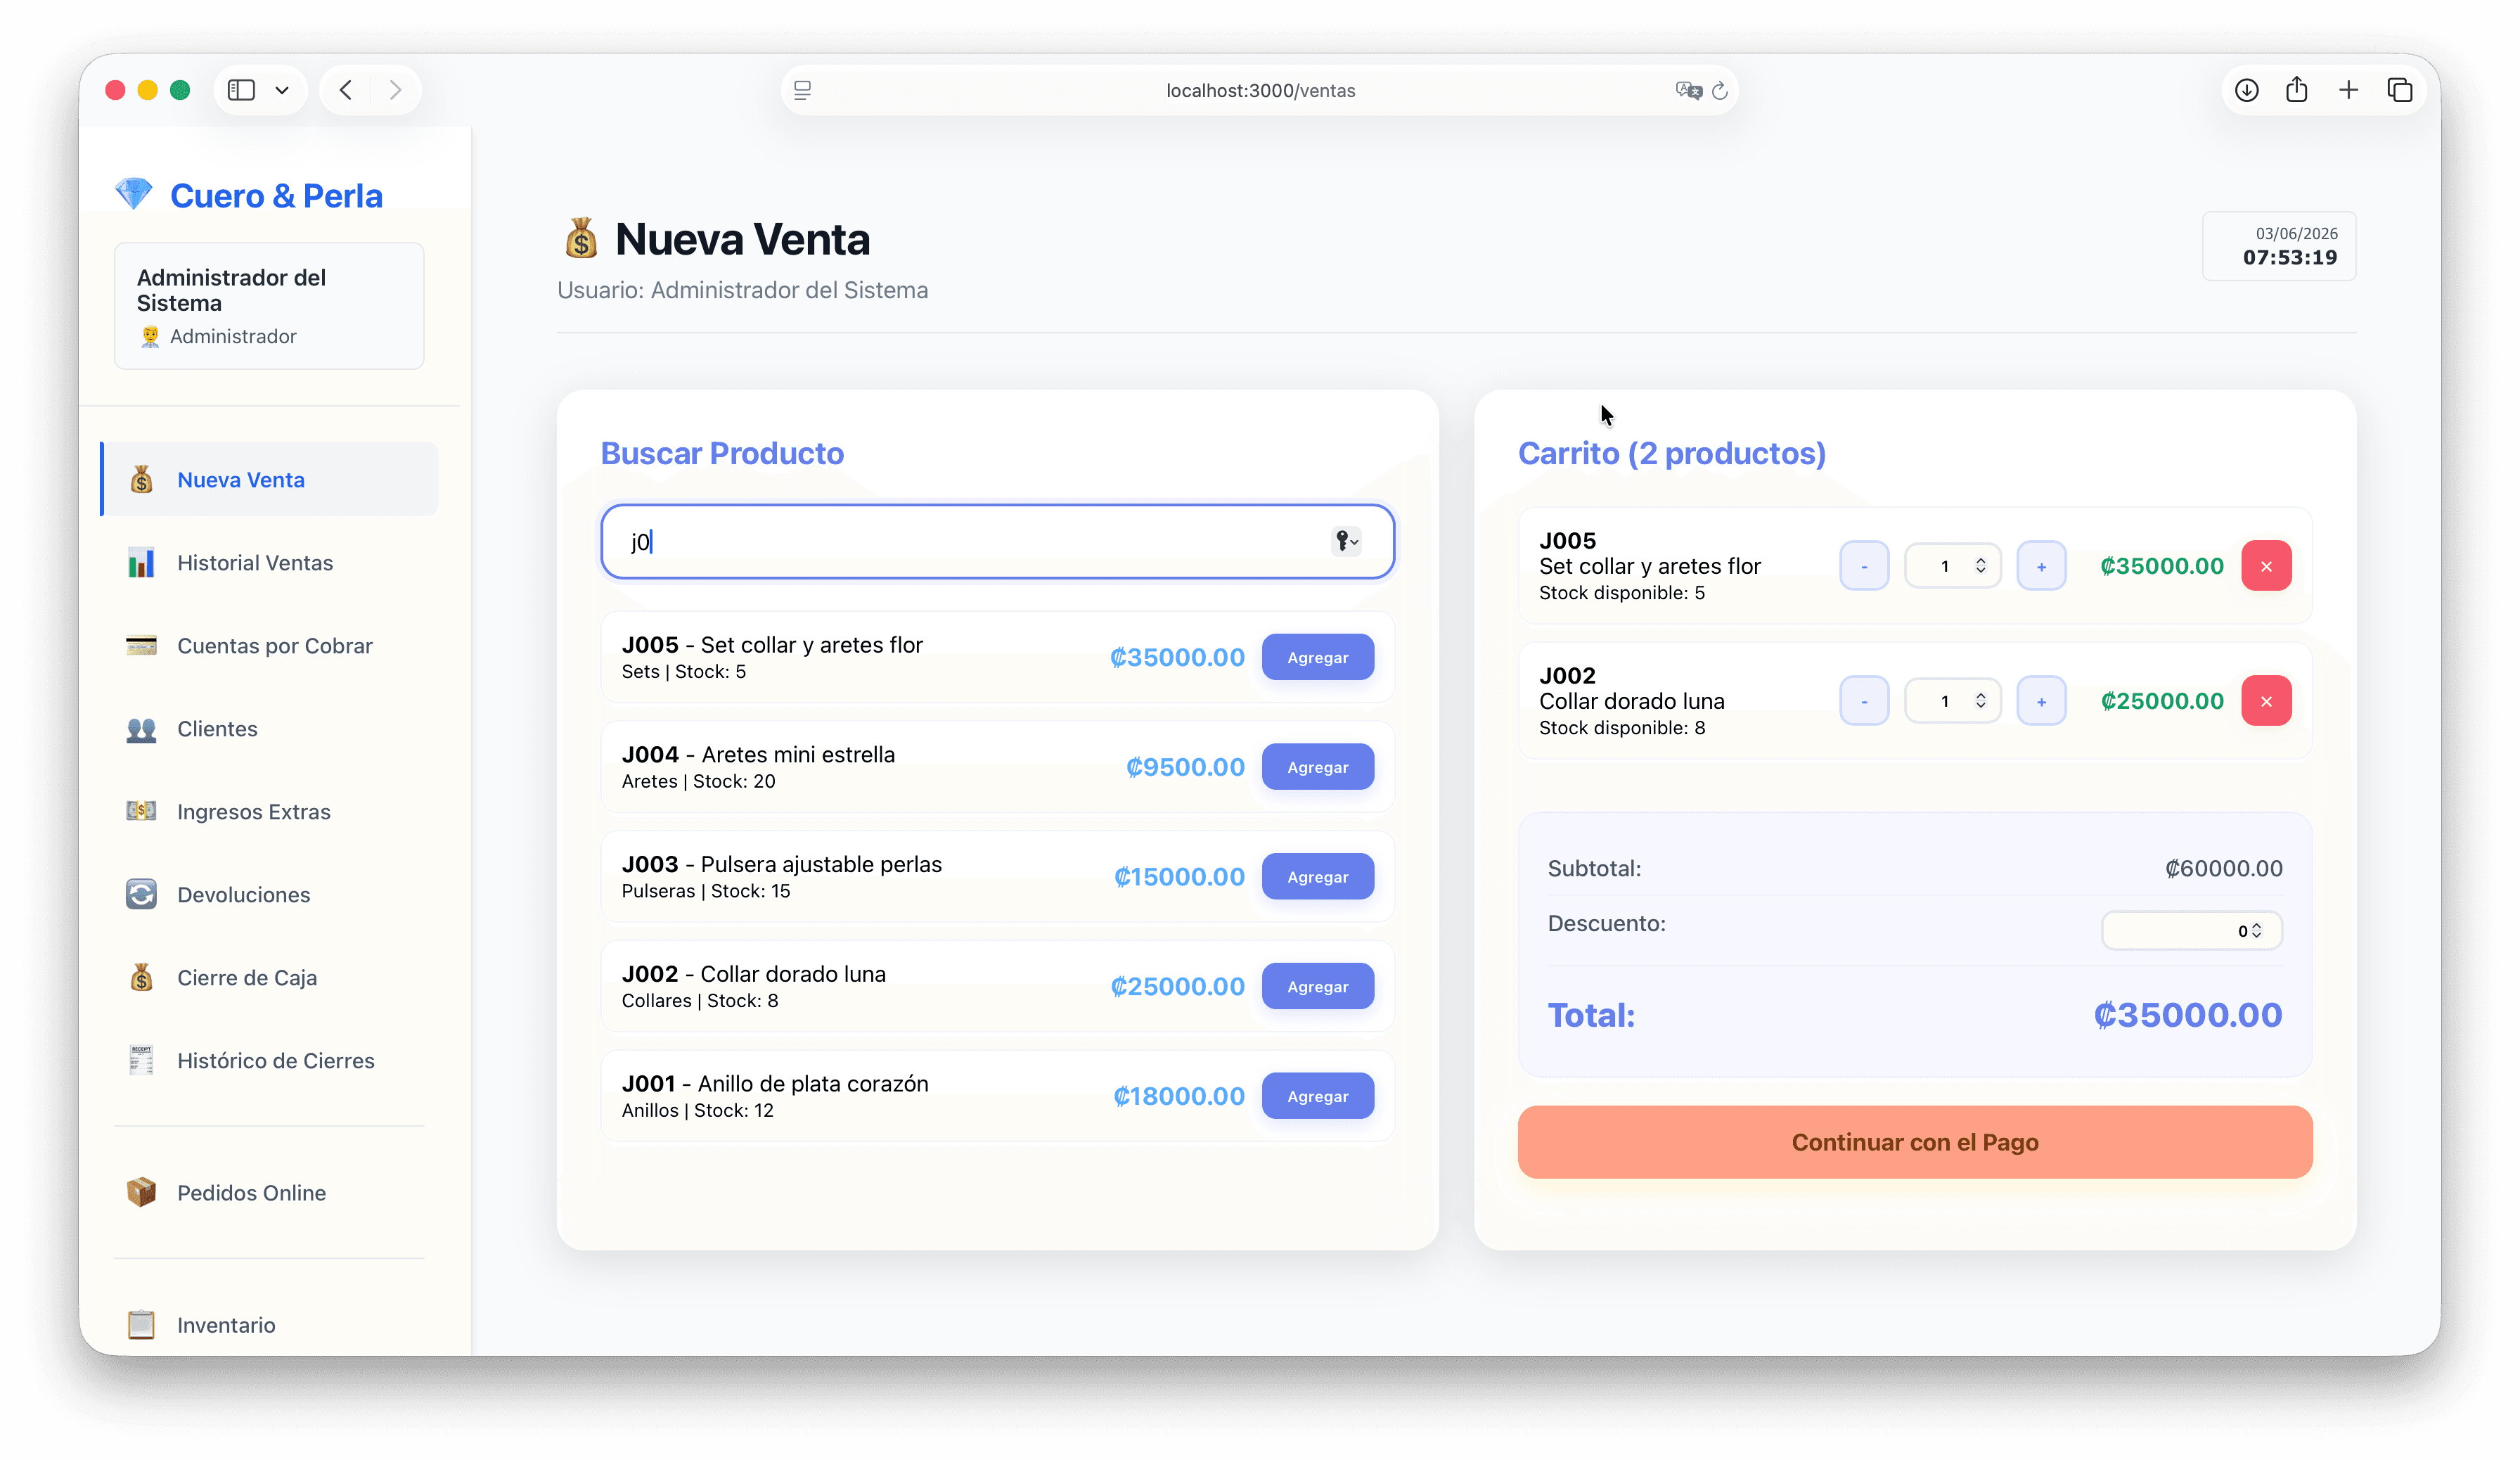Click the refresh arrows icon for Devoluciones
2520x1460 pixels.
click(141, 894)
